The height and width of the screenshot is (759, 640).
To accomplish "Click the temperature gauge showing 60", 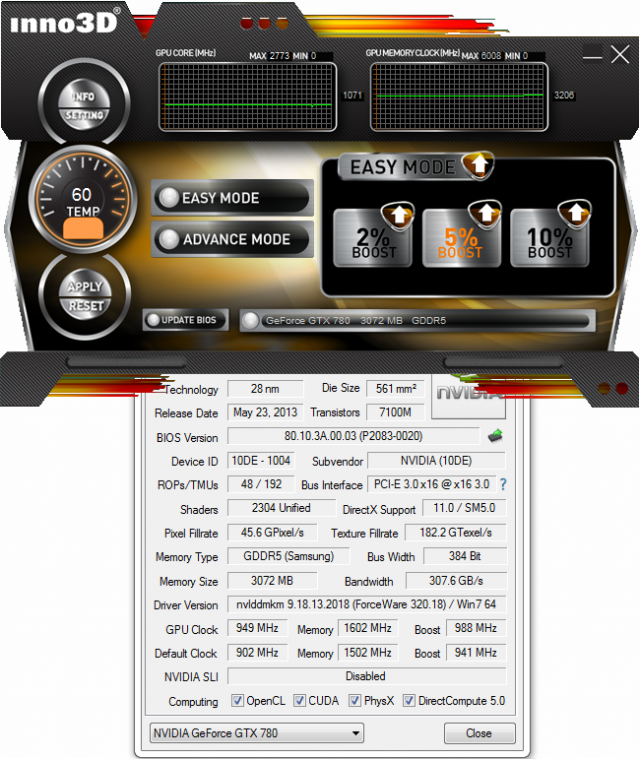I will pyautogui.click(x=82, y=199).
